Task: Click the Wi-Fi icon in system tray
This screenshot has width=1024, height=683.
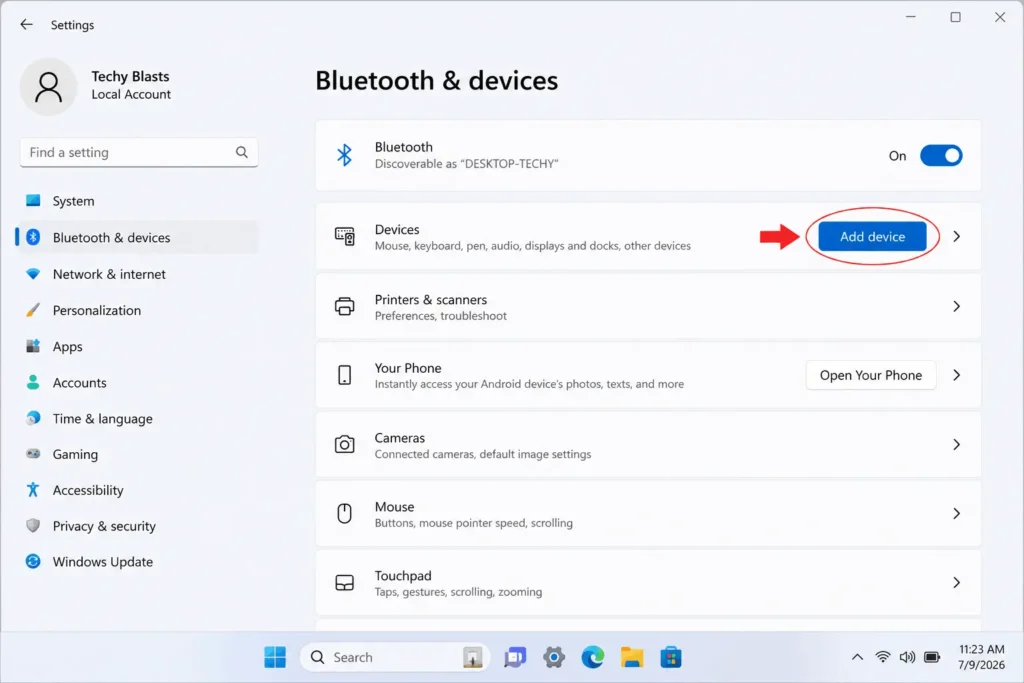Action: [x=882, y=658]
